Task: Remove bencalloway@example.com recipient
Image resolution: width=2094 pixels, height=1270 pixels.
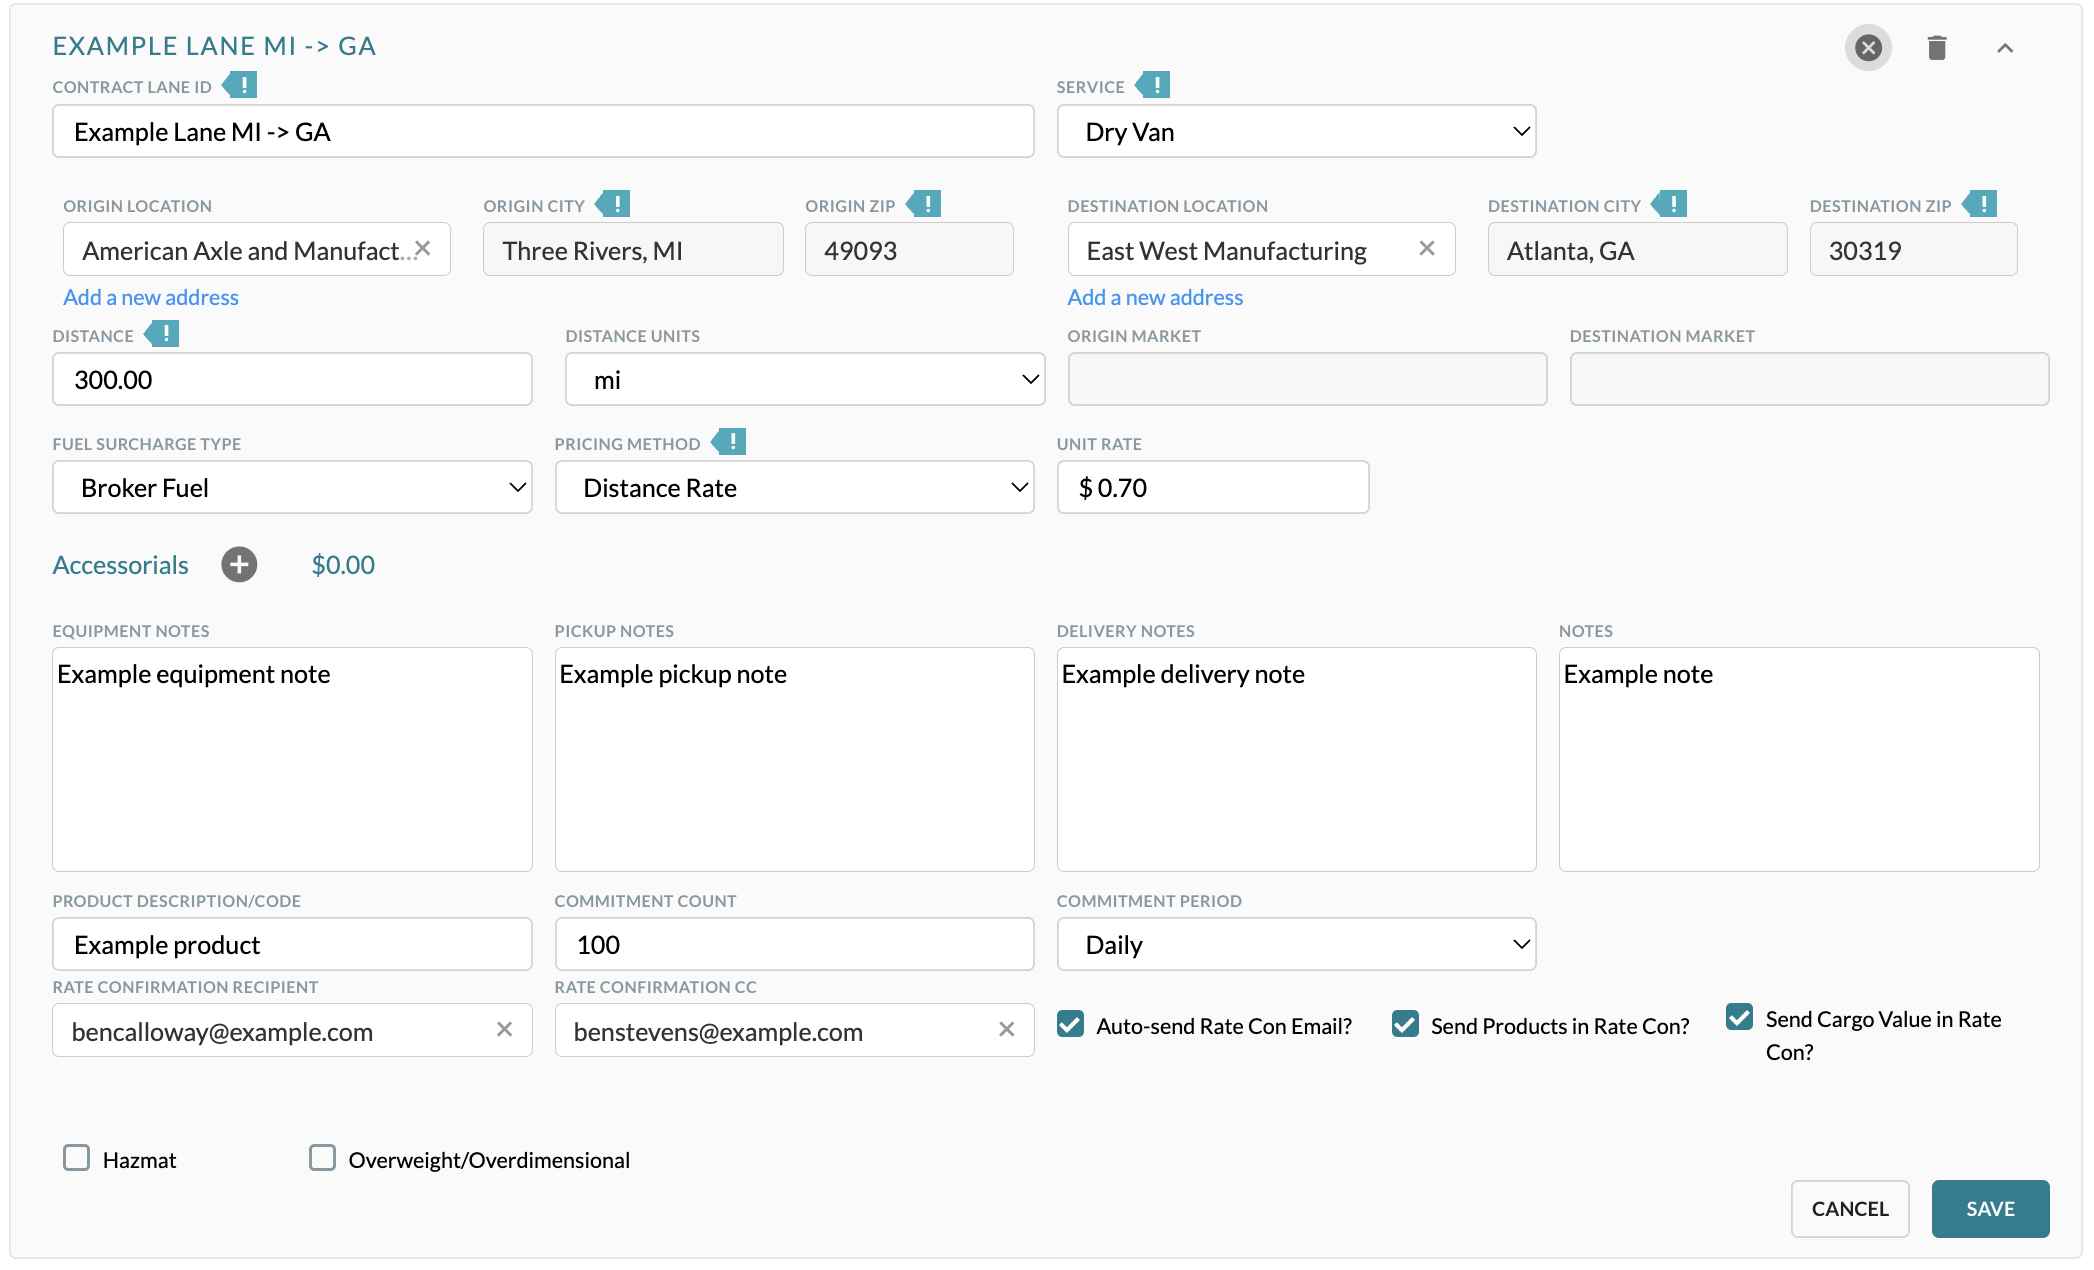Action: click(505, 1030)
